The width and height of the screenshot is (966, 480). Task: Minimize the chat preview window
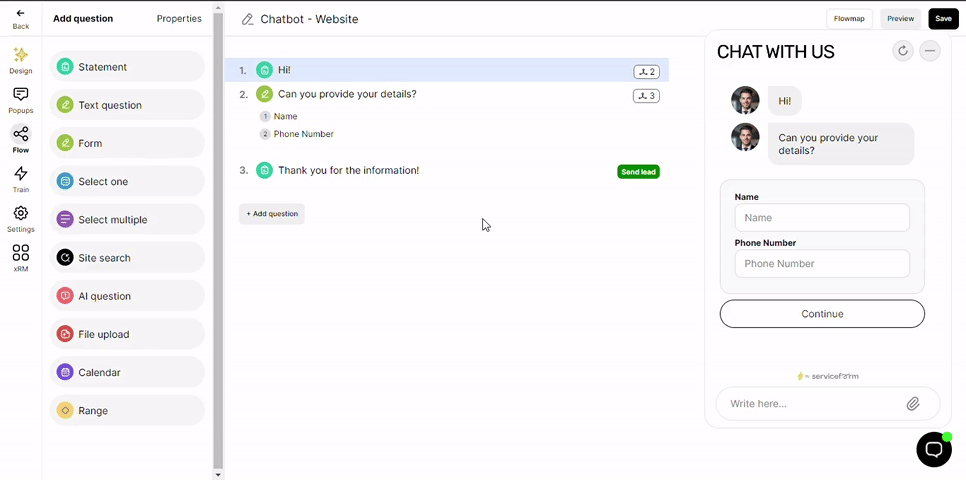(930, 51)
